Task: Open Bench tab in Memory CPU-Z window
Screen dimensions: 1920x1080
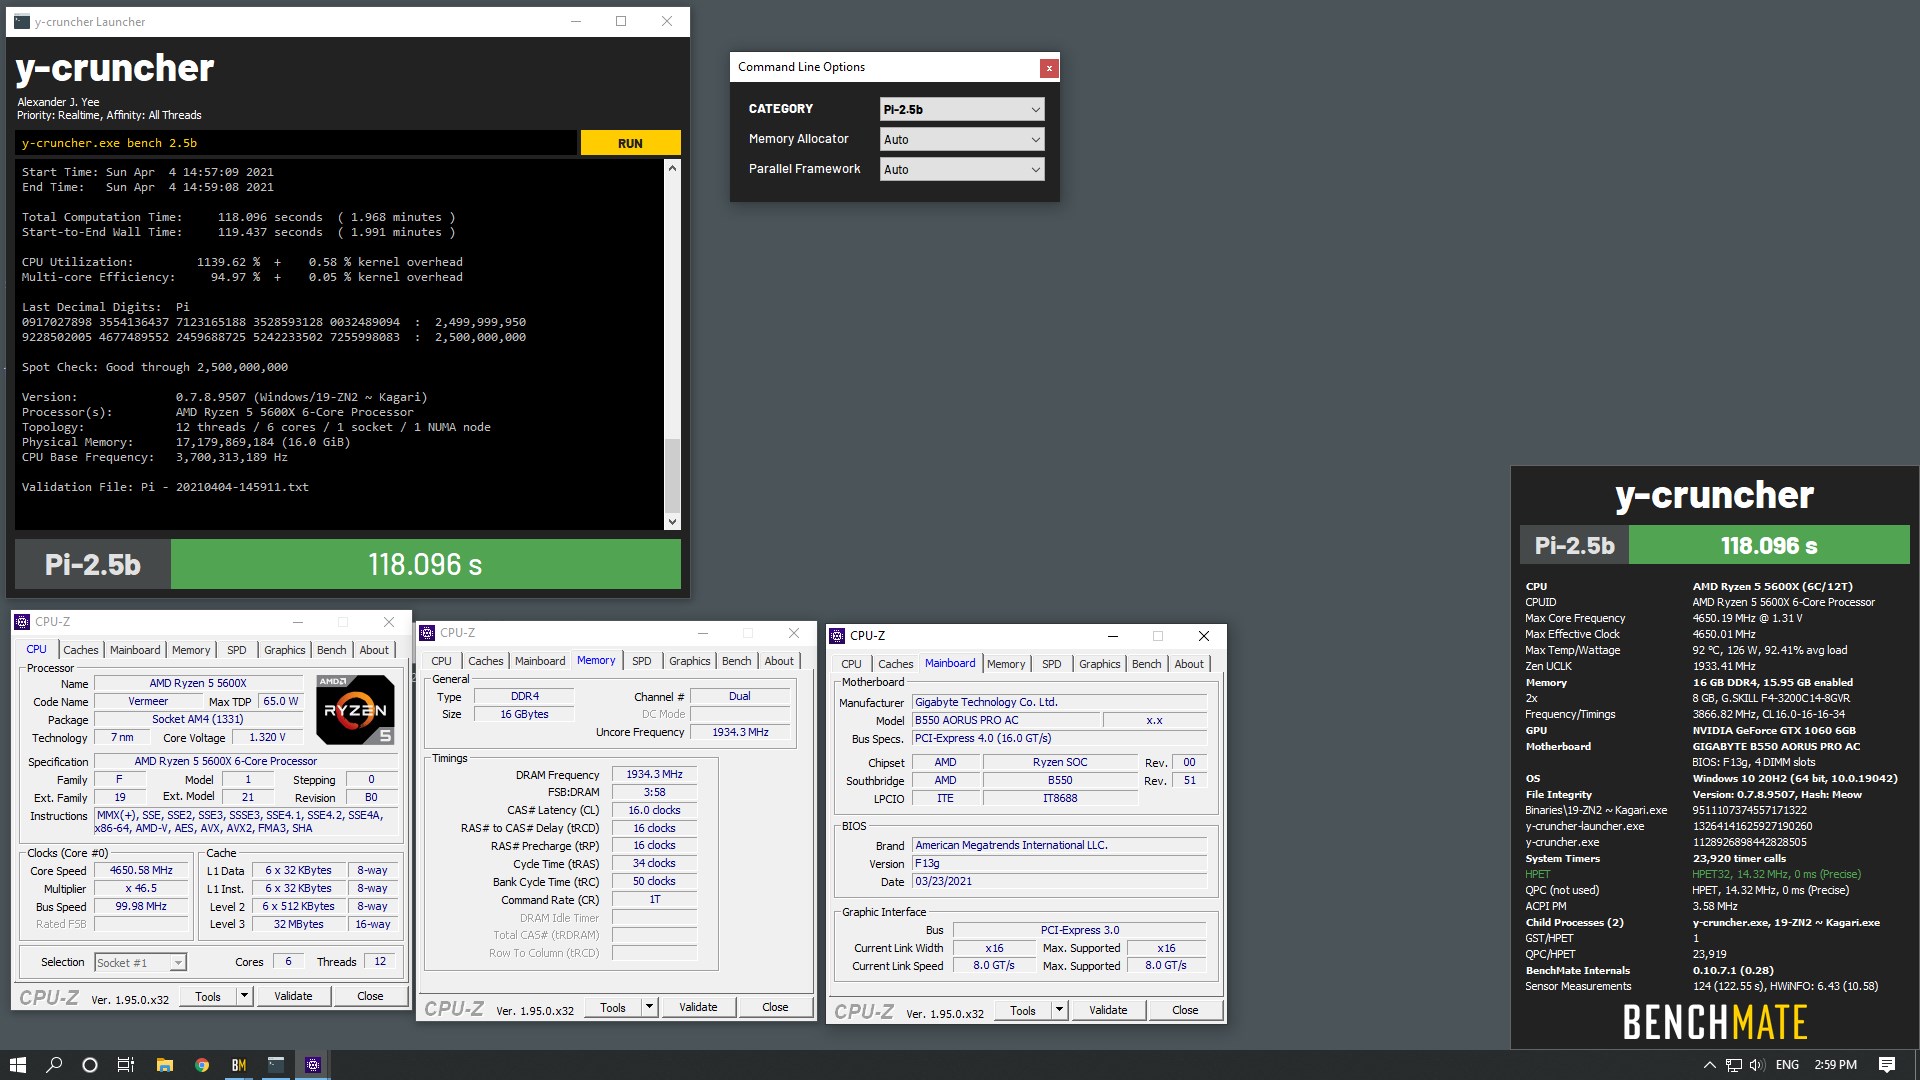Action: [737, 661]
